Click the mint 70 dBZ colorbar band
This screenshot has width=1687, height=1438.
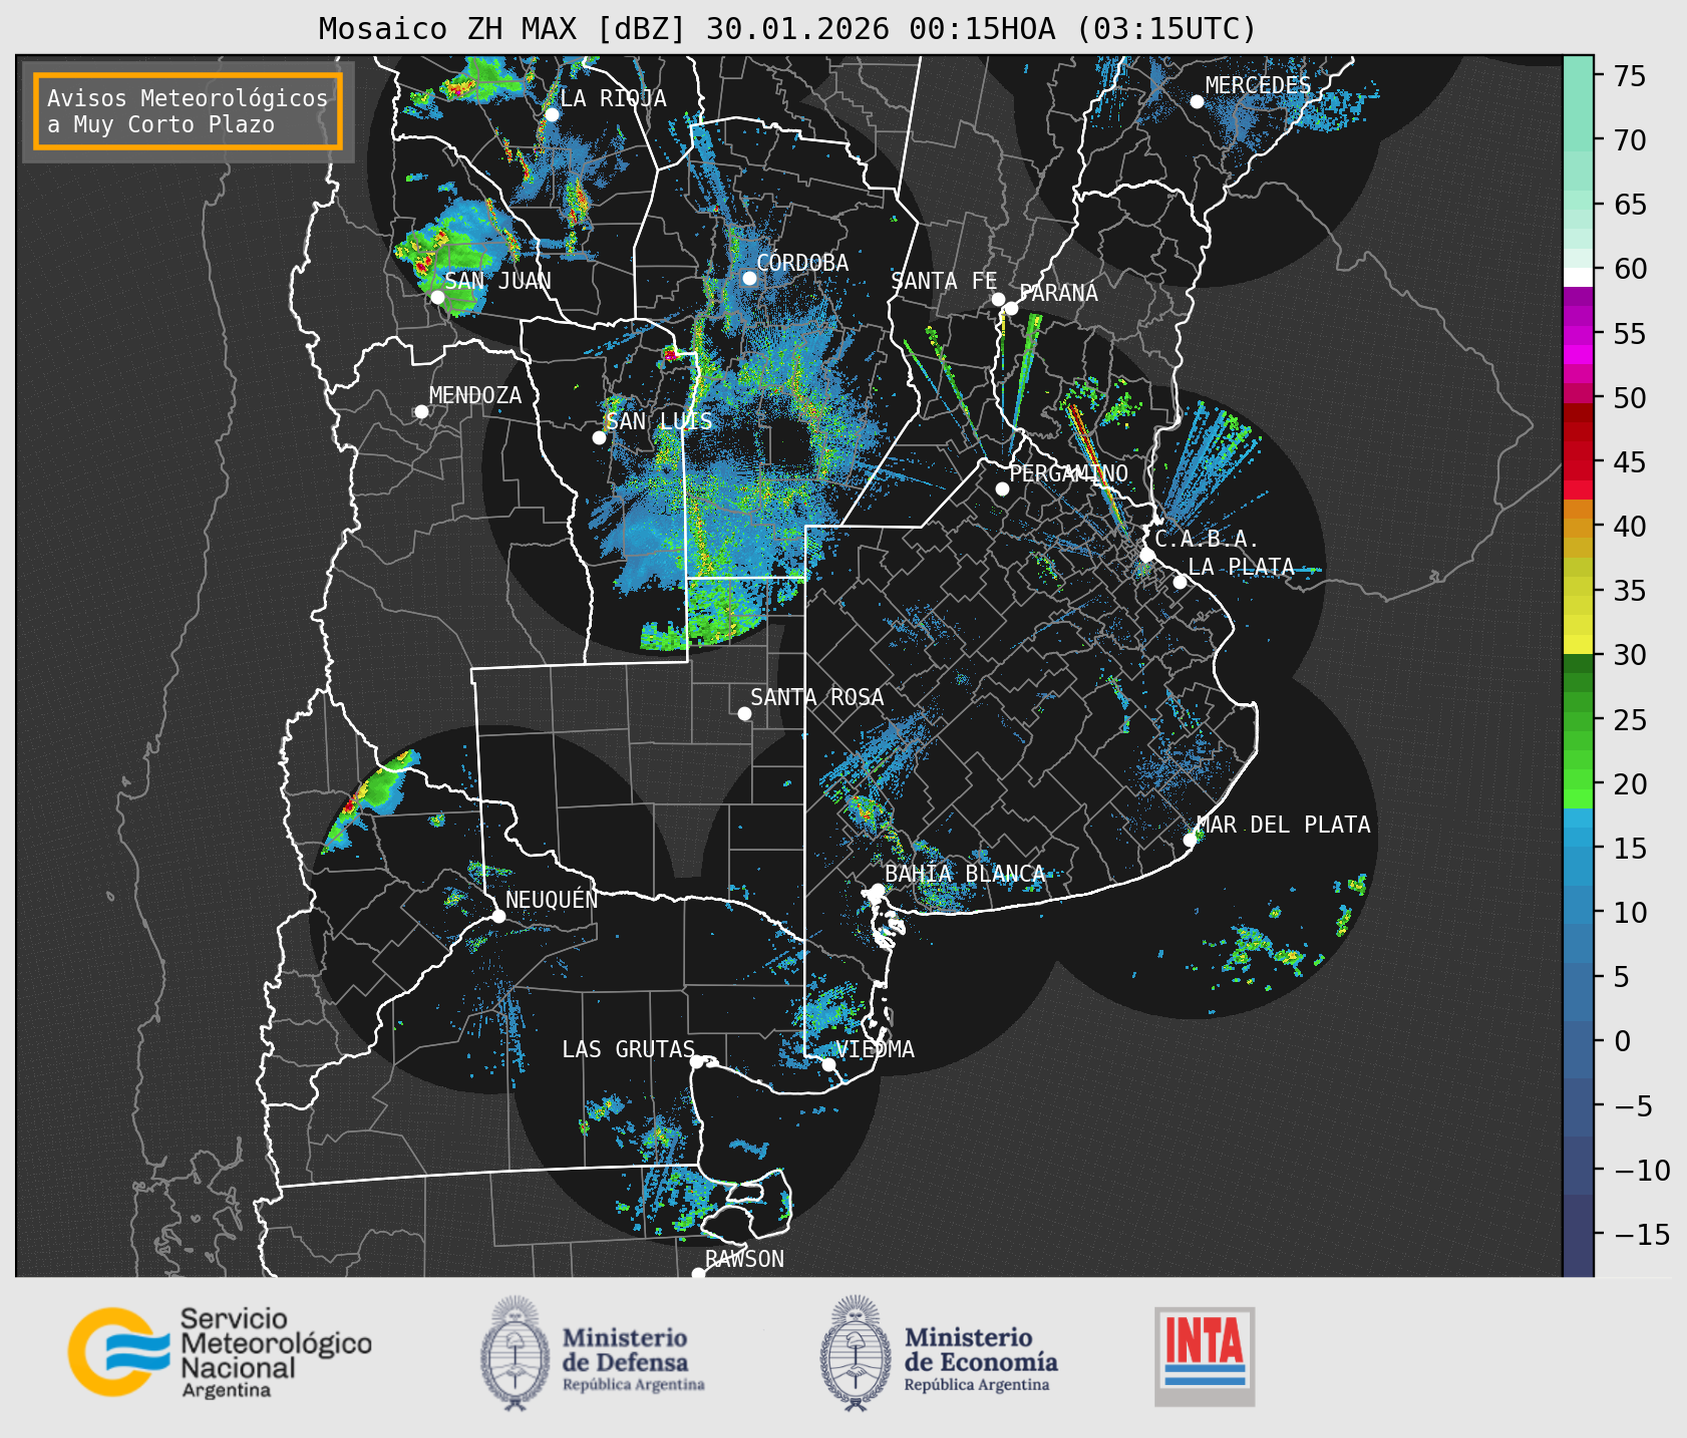pyautogui.click(x=1577, y=140)
